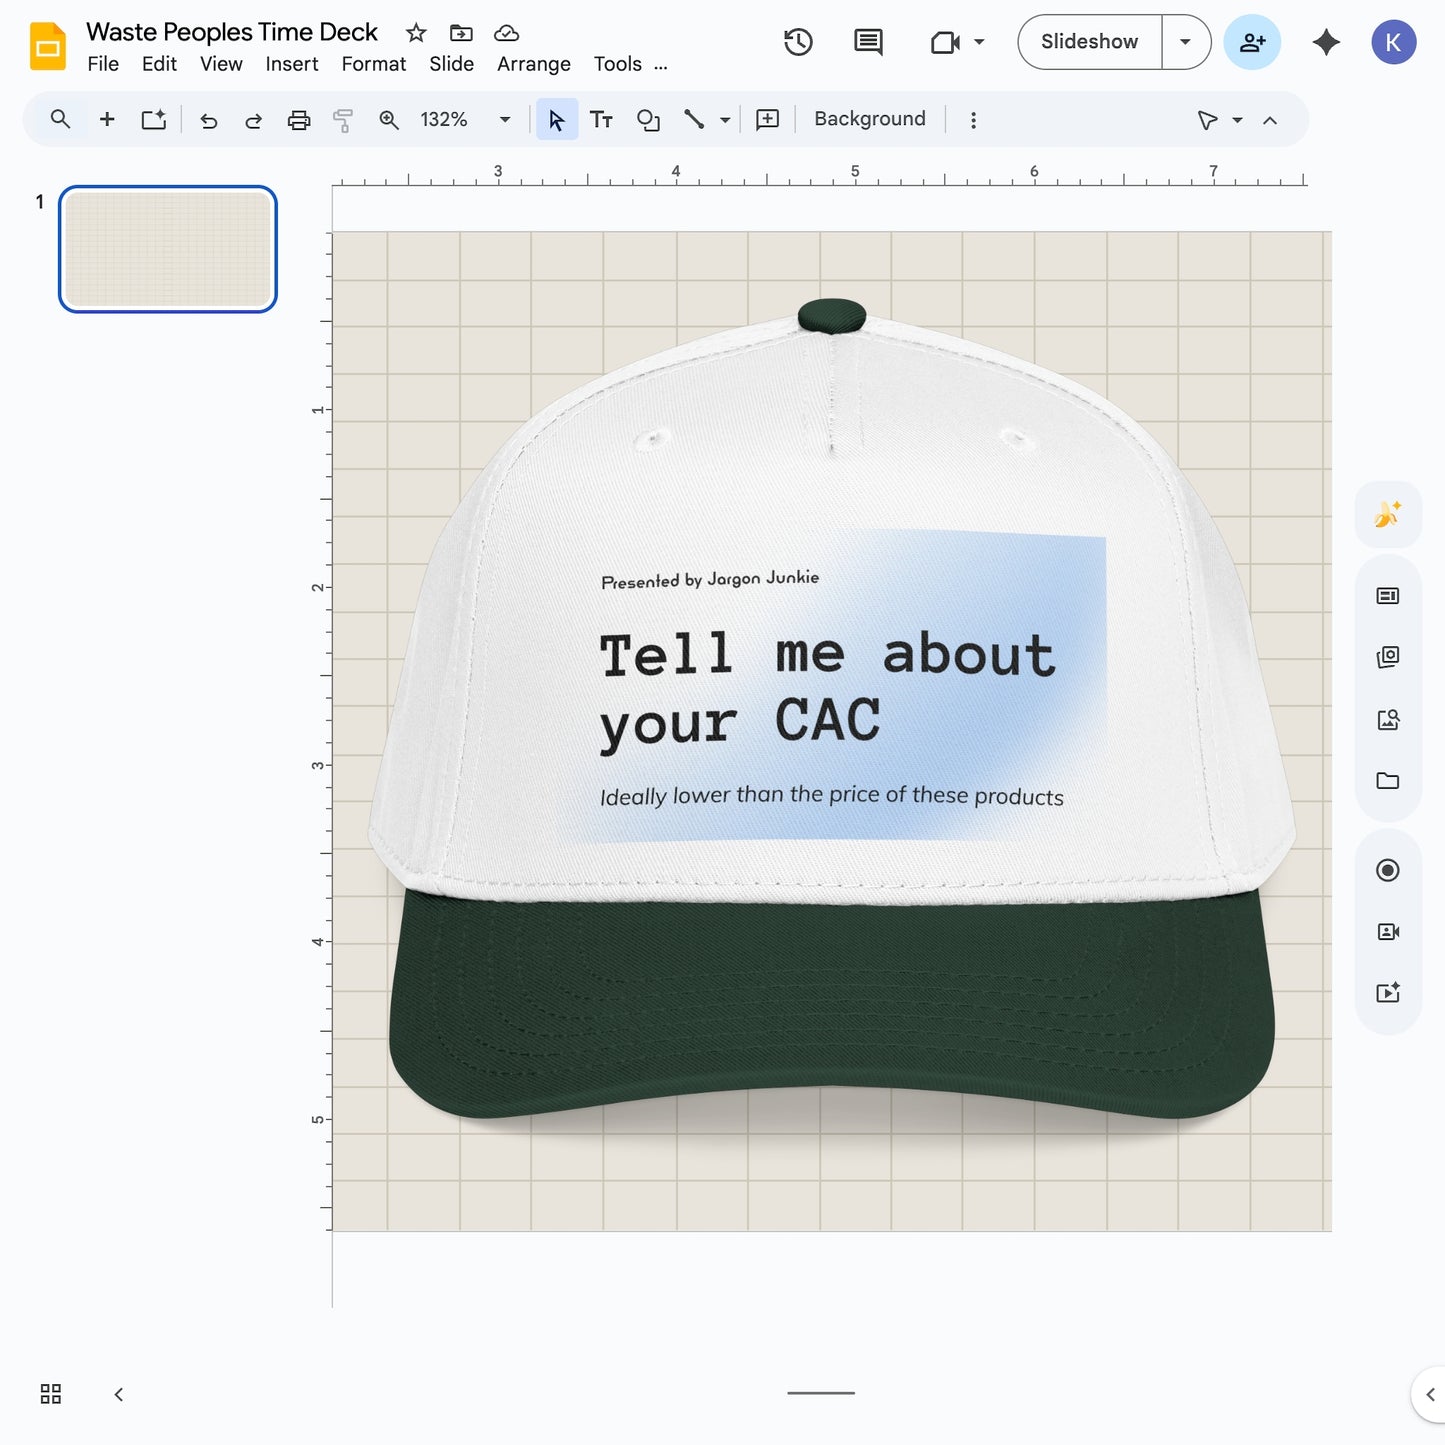Undo the last action
1445x1445 pixels.
[x=207, y=119]
